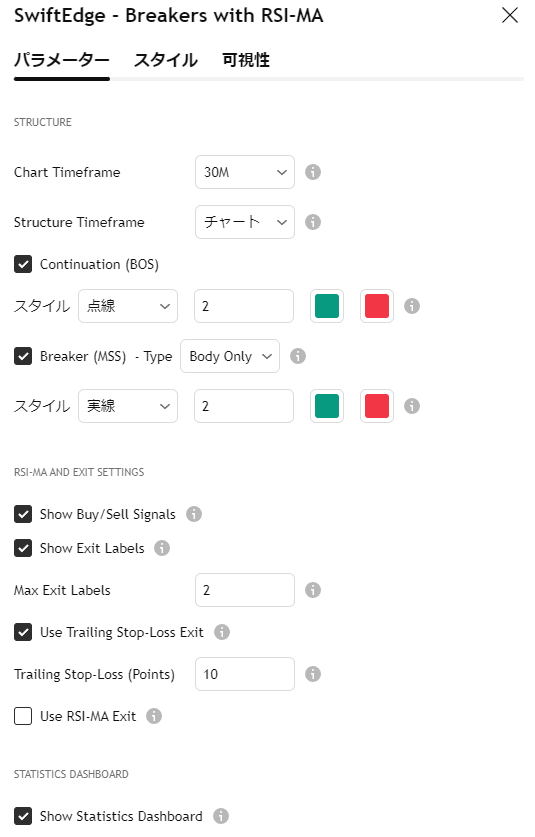Image resolution: width=535 pixels, height=837 pixels.
Task: Pick the green color swatch for BOS
Action: [x=327, y=306]
